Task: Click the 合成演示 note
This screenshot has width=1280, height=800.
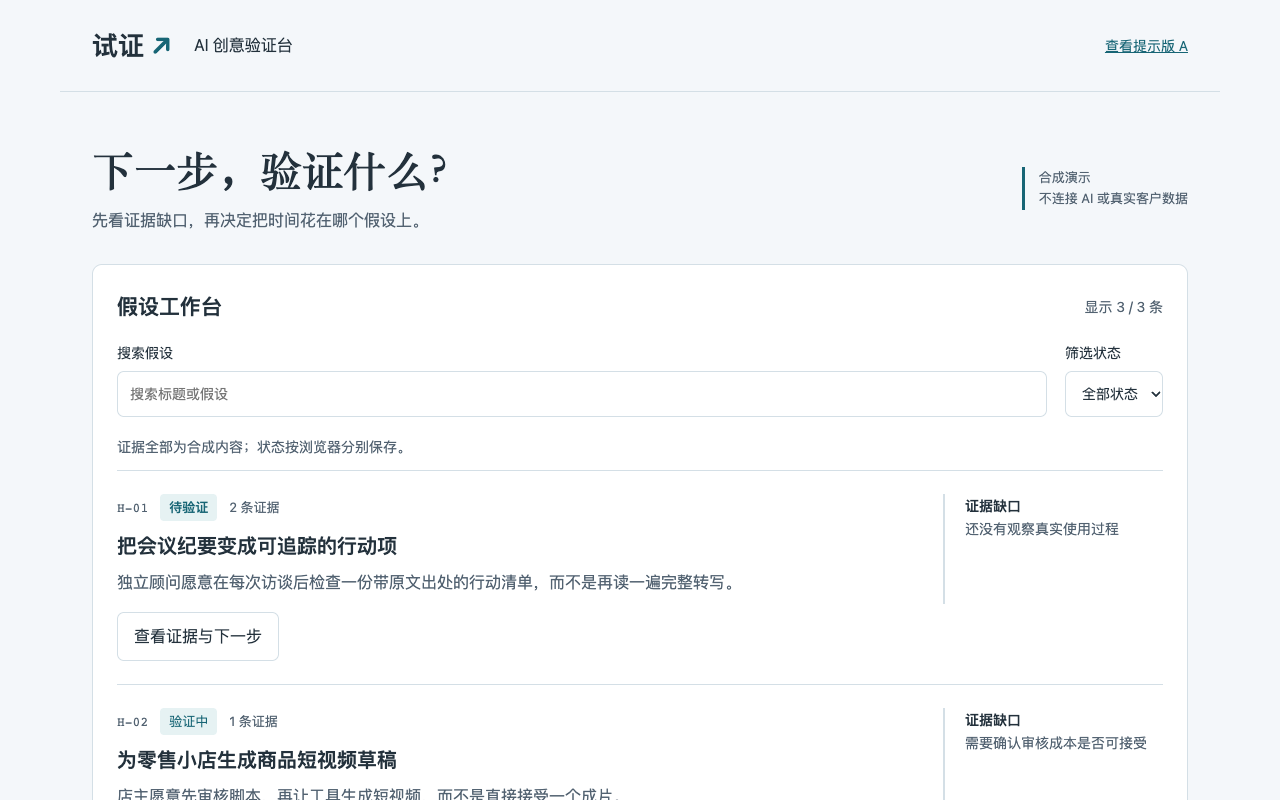Action: click(x=1065, y=177)
